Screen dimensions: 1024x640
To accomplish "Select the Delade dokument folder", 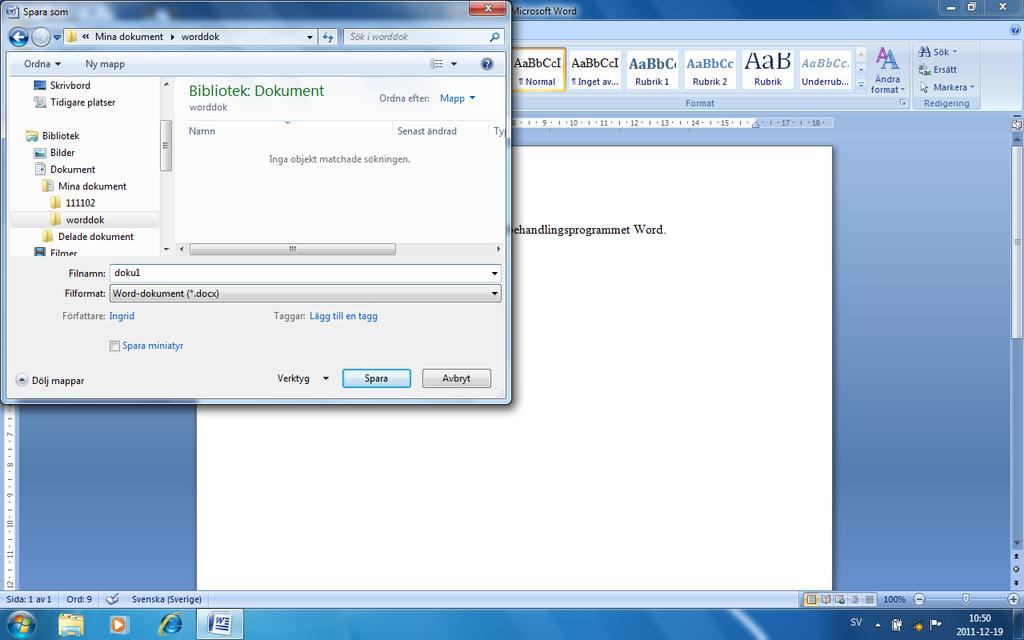I will click(88, 236).
